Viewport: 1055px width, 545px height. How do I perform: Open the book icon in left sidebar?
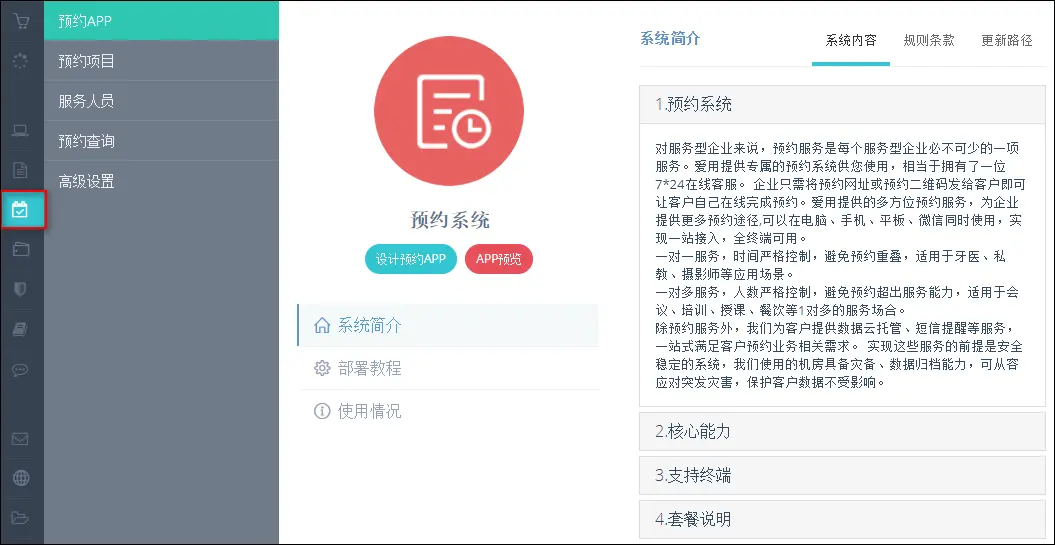(21, 329)
